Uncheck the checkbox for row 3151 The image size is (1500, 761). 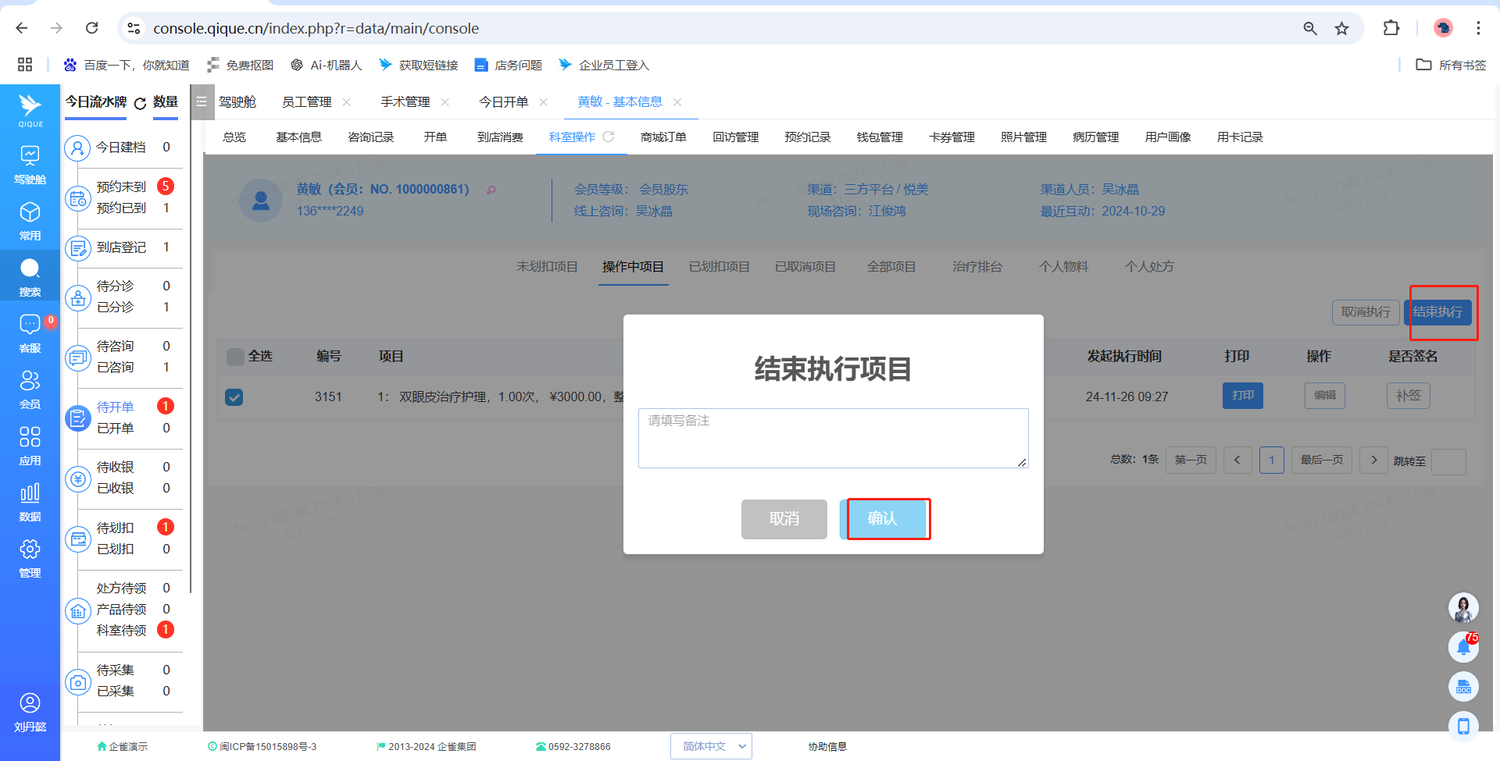point(234,397)
